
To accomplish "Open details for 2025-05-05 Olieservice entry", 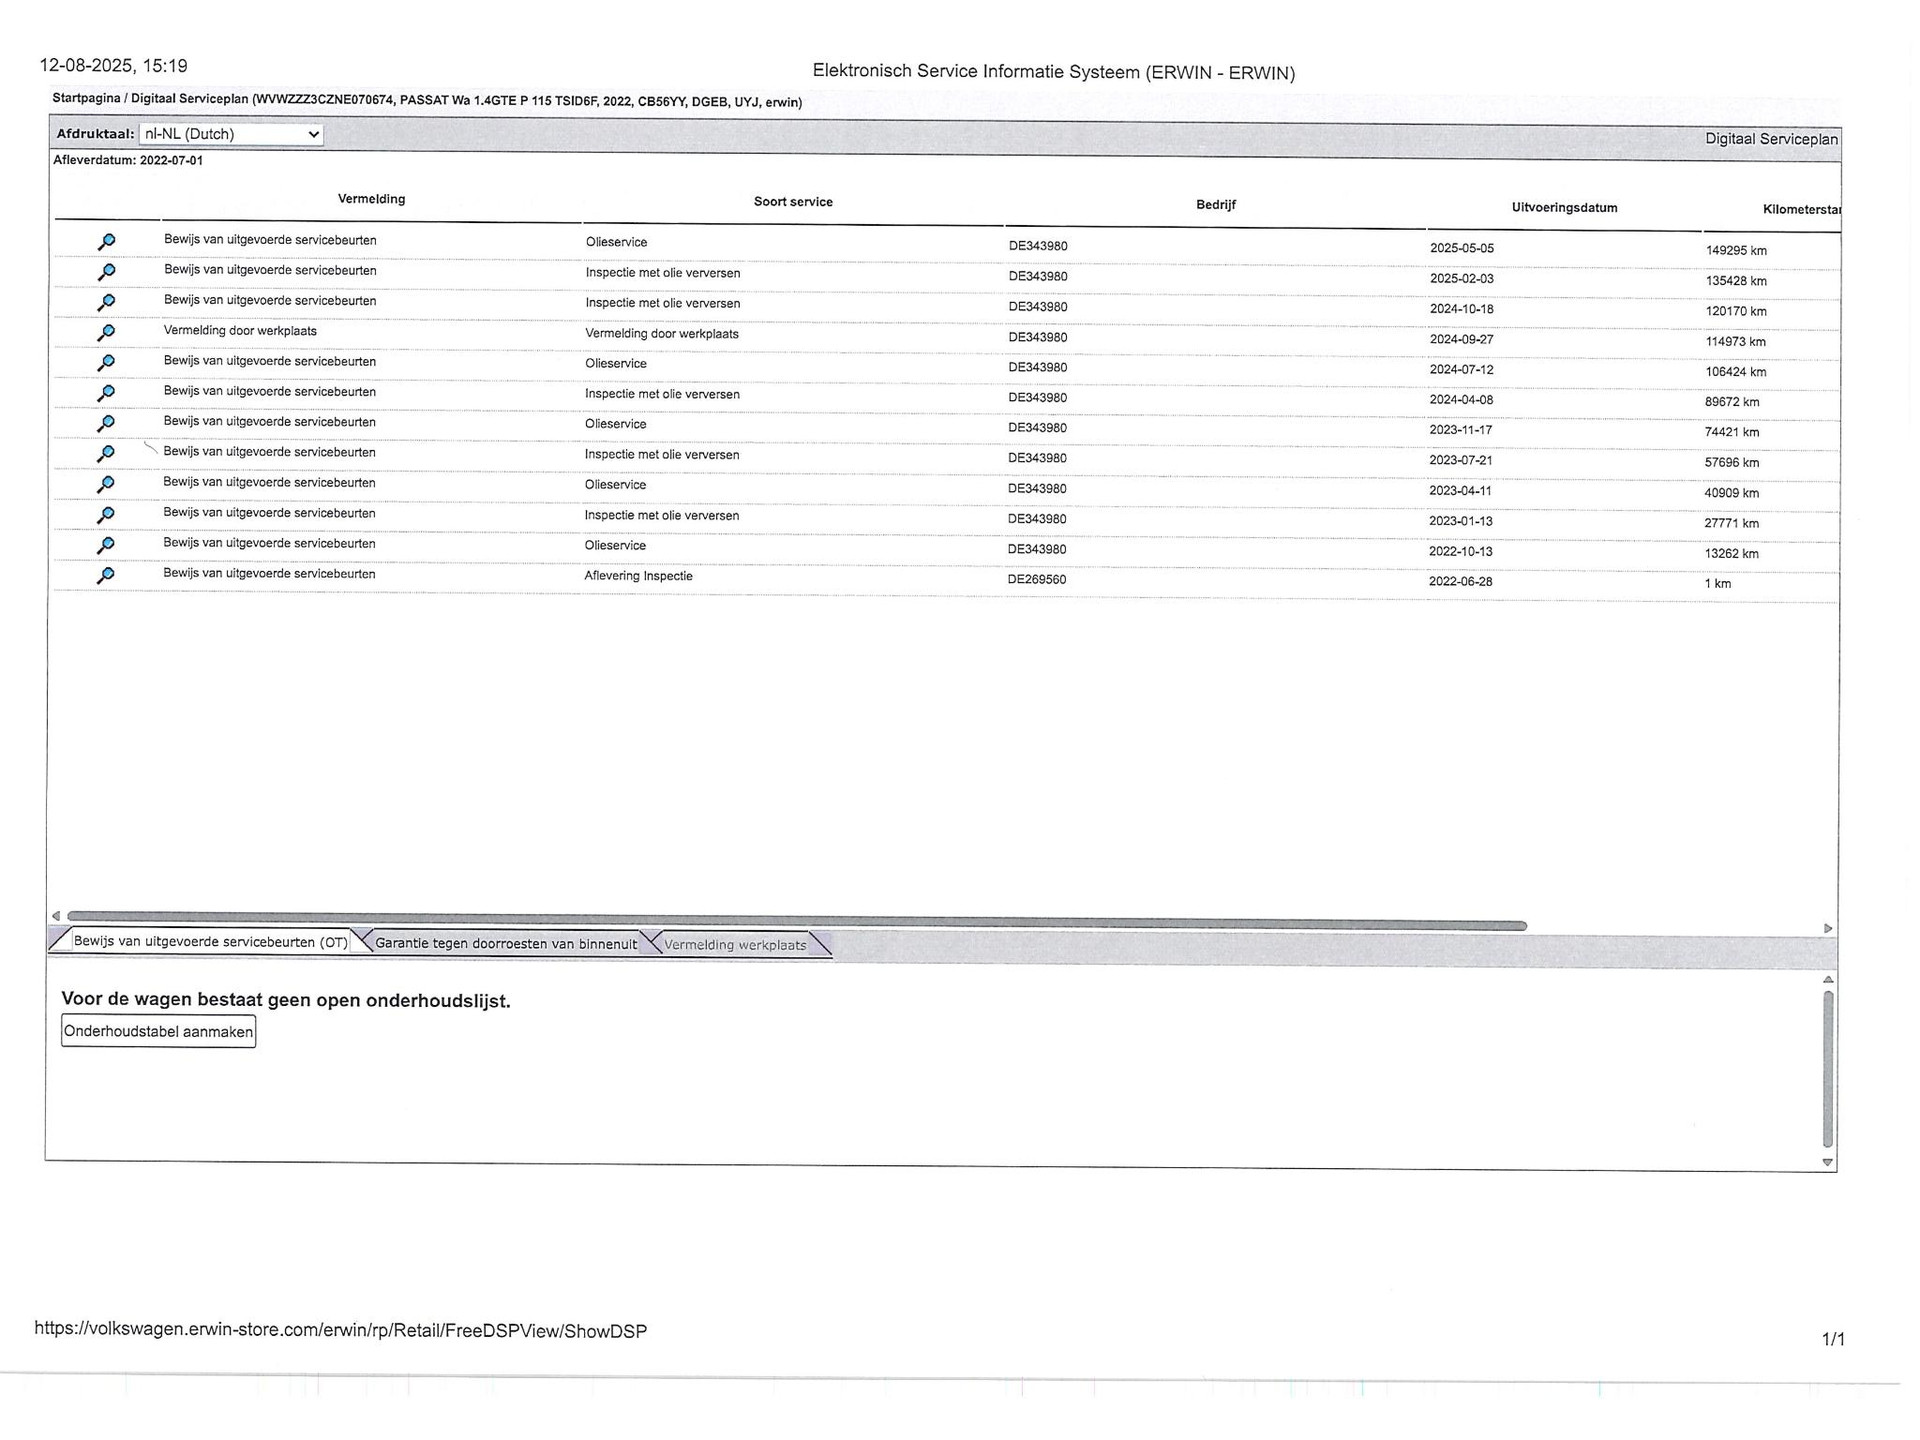I will pyautogui.click(x=106, y=242).
